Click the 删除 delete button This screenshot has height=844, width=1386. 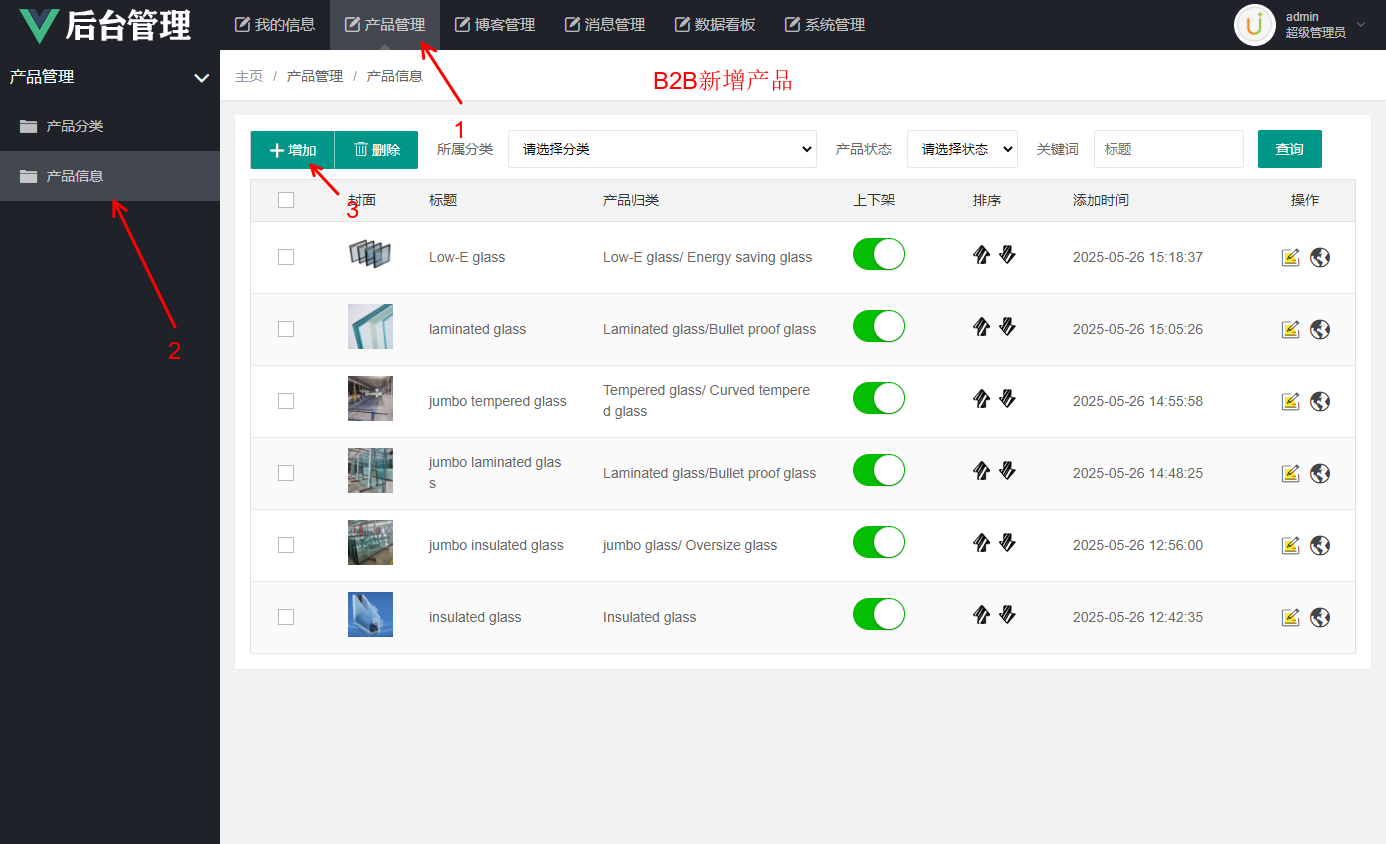click(x=376, y=150)
